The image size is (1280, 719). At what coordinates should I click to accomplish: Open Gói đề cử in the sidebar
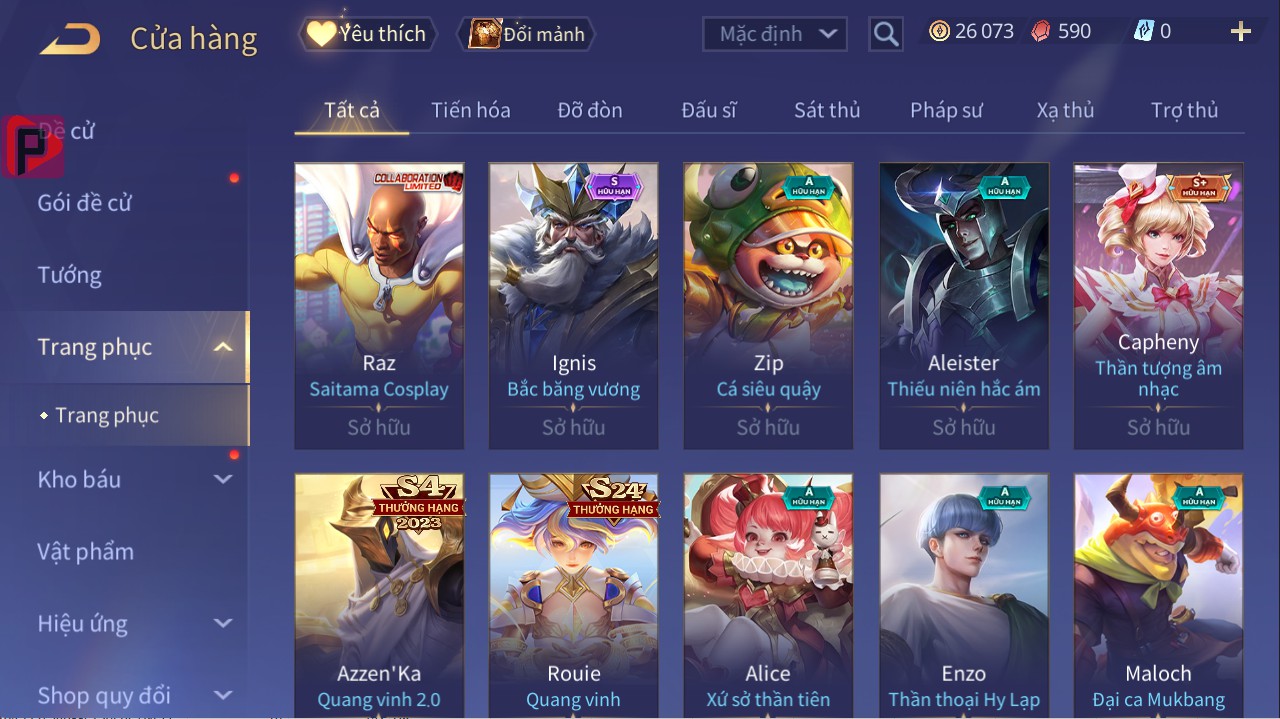point(85,203)
